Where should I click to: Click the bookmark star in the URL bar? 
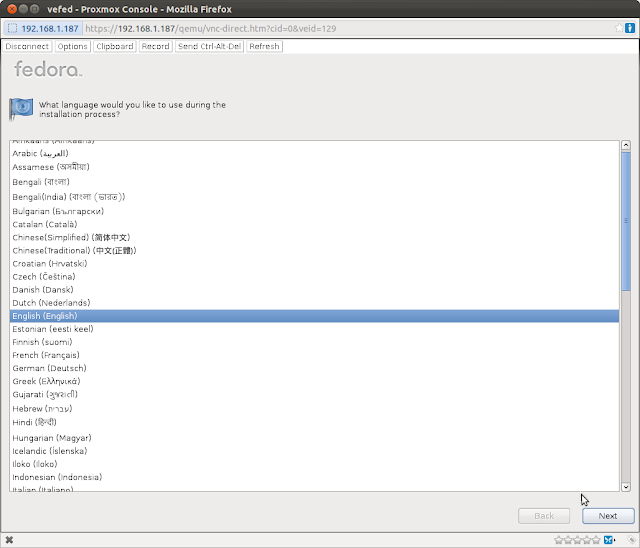tap(619, 28)
